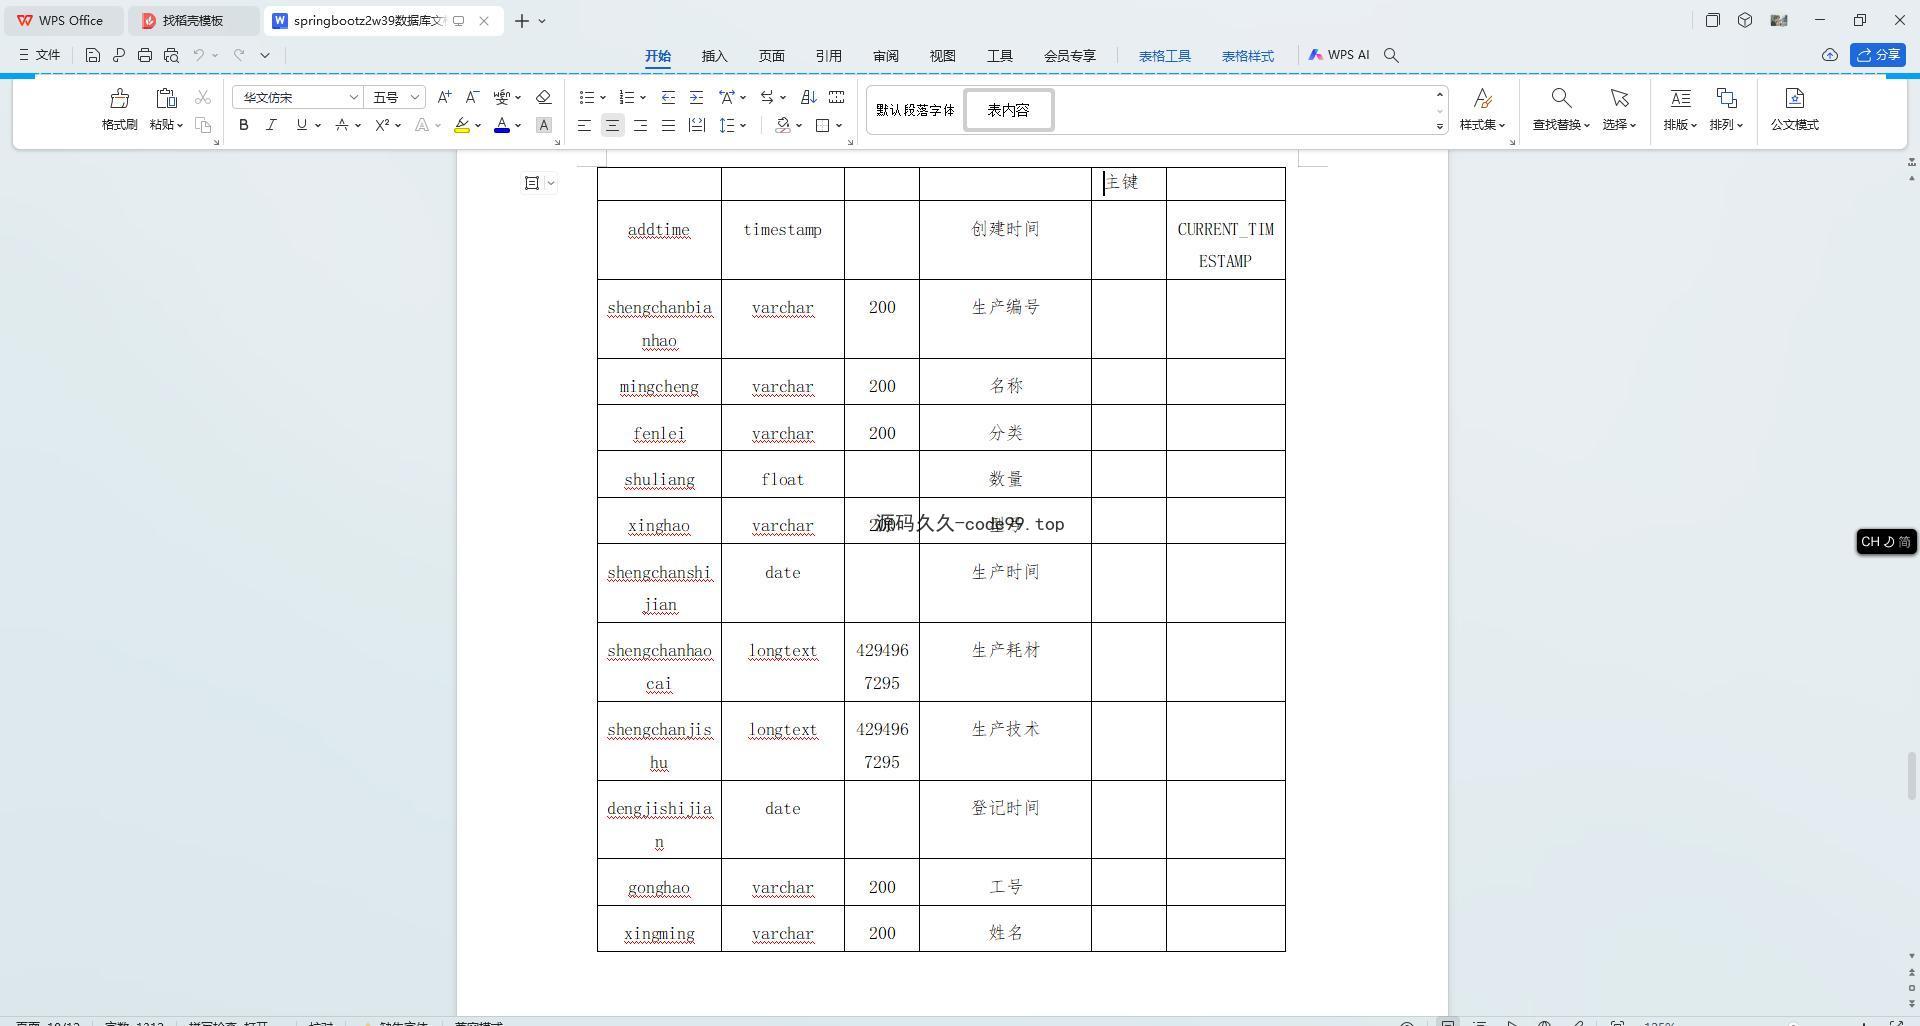Expand the styles gallery
This screenshot has width=1920, height=1026.
[1440, 126]
